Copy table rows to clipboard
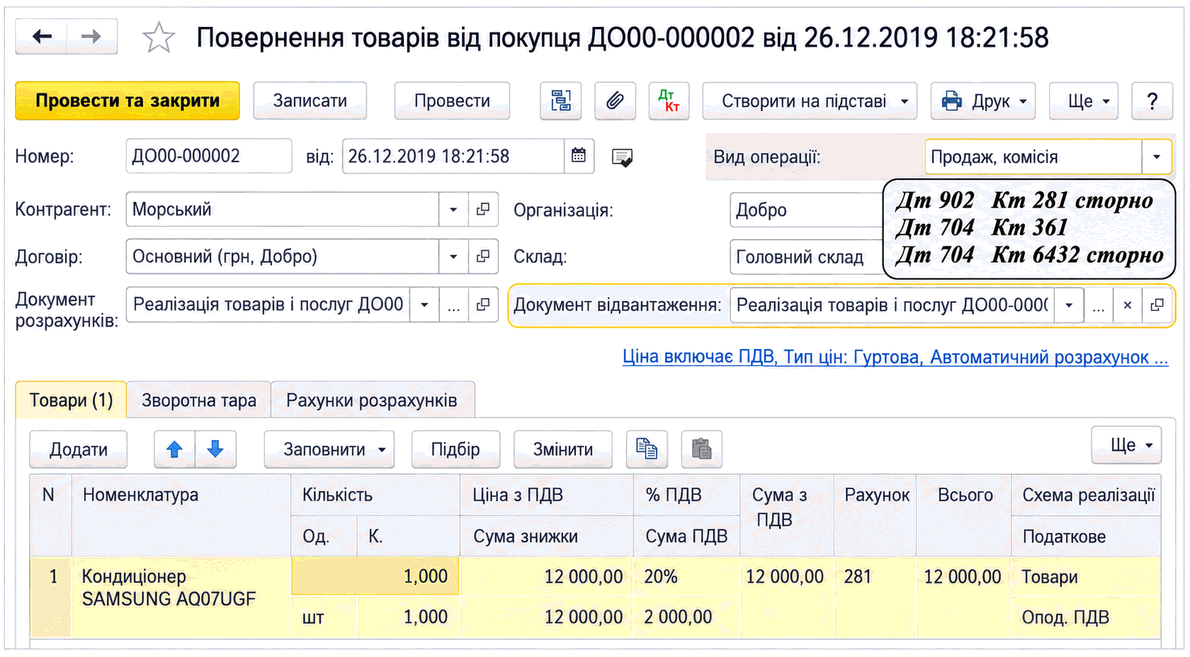The image size is (1190, 657). (647, 449)
